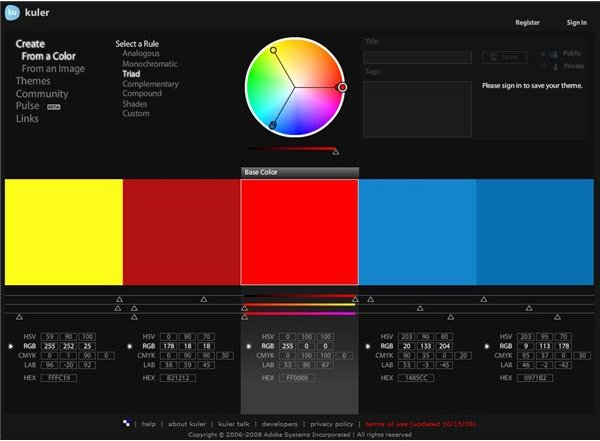Click the RGB field showing 204

tap(444, 346)
